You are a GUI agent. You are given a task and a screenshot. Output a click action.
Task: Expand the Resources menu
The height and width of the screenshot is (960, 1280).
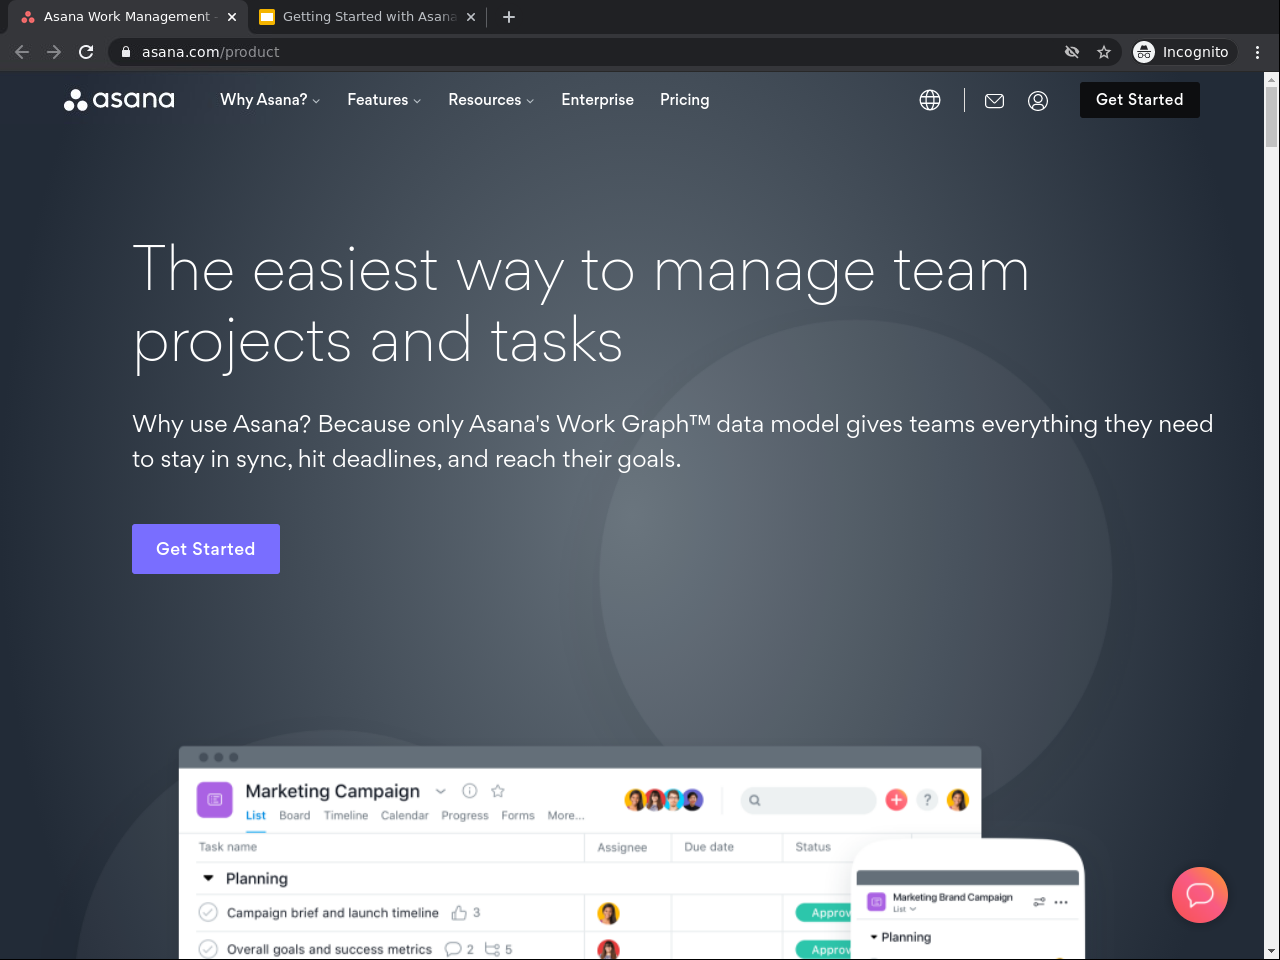(491, 100)
